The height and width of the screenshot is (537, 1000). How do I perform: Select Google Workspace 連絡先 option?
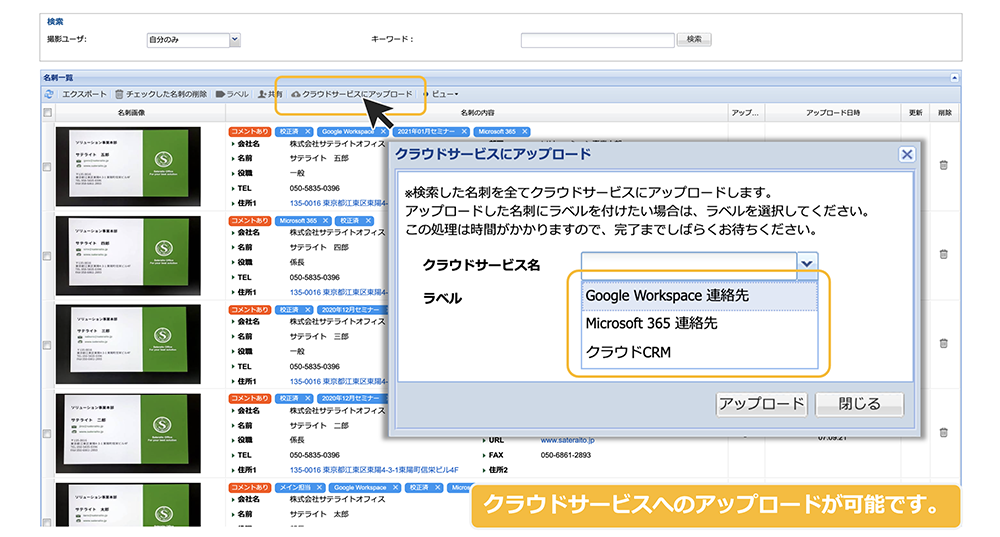(x=699, y=296)
